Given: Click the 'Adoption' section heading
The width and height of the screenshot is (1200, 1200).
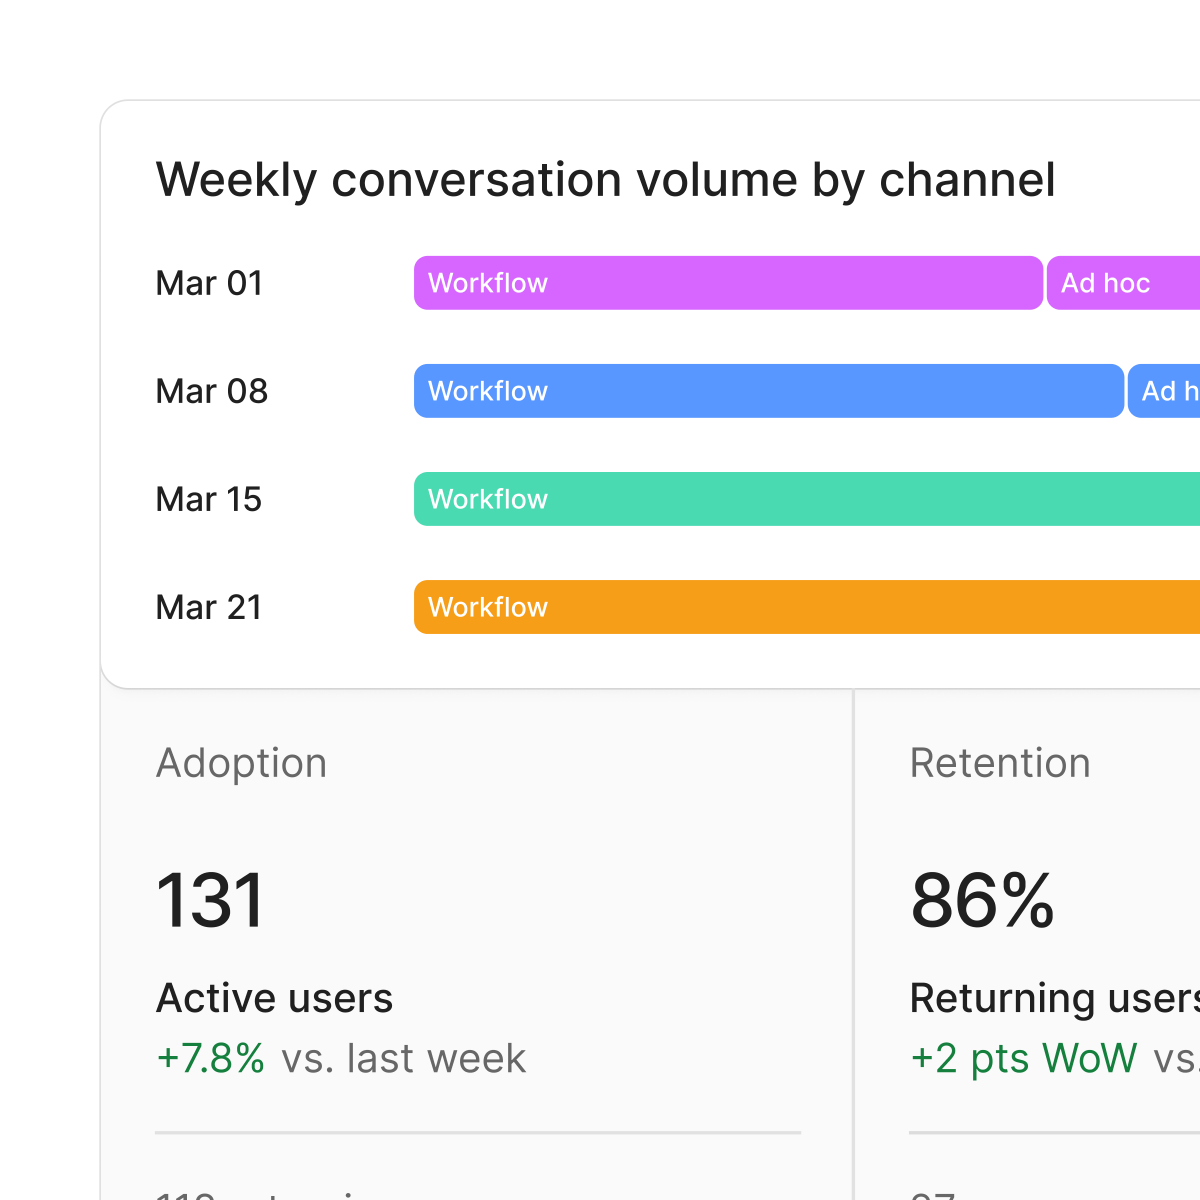Looking at the screenshot, I should pyautogui.click(x=242, y=764).
